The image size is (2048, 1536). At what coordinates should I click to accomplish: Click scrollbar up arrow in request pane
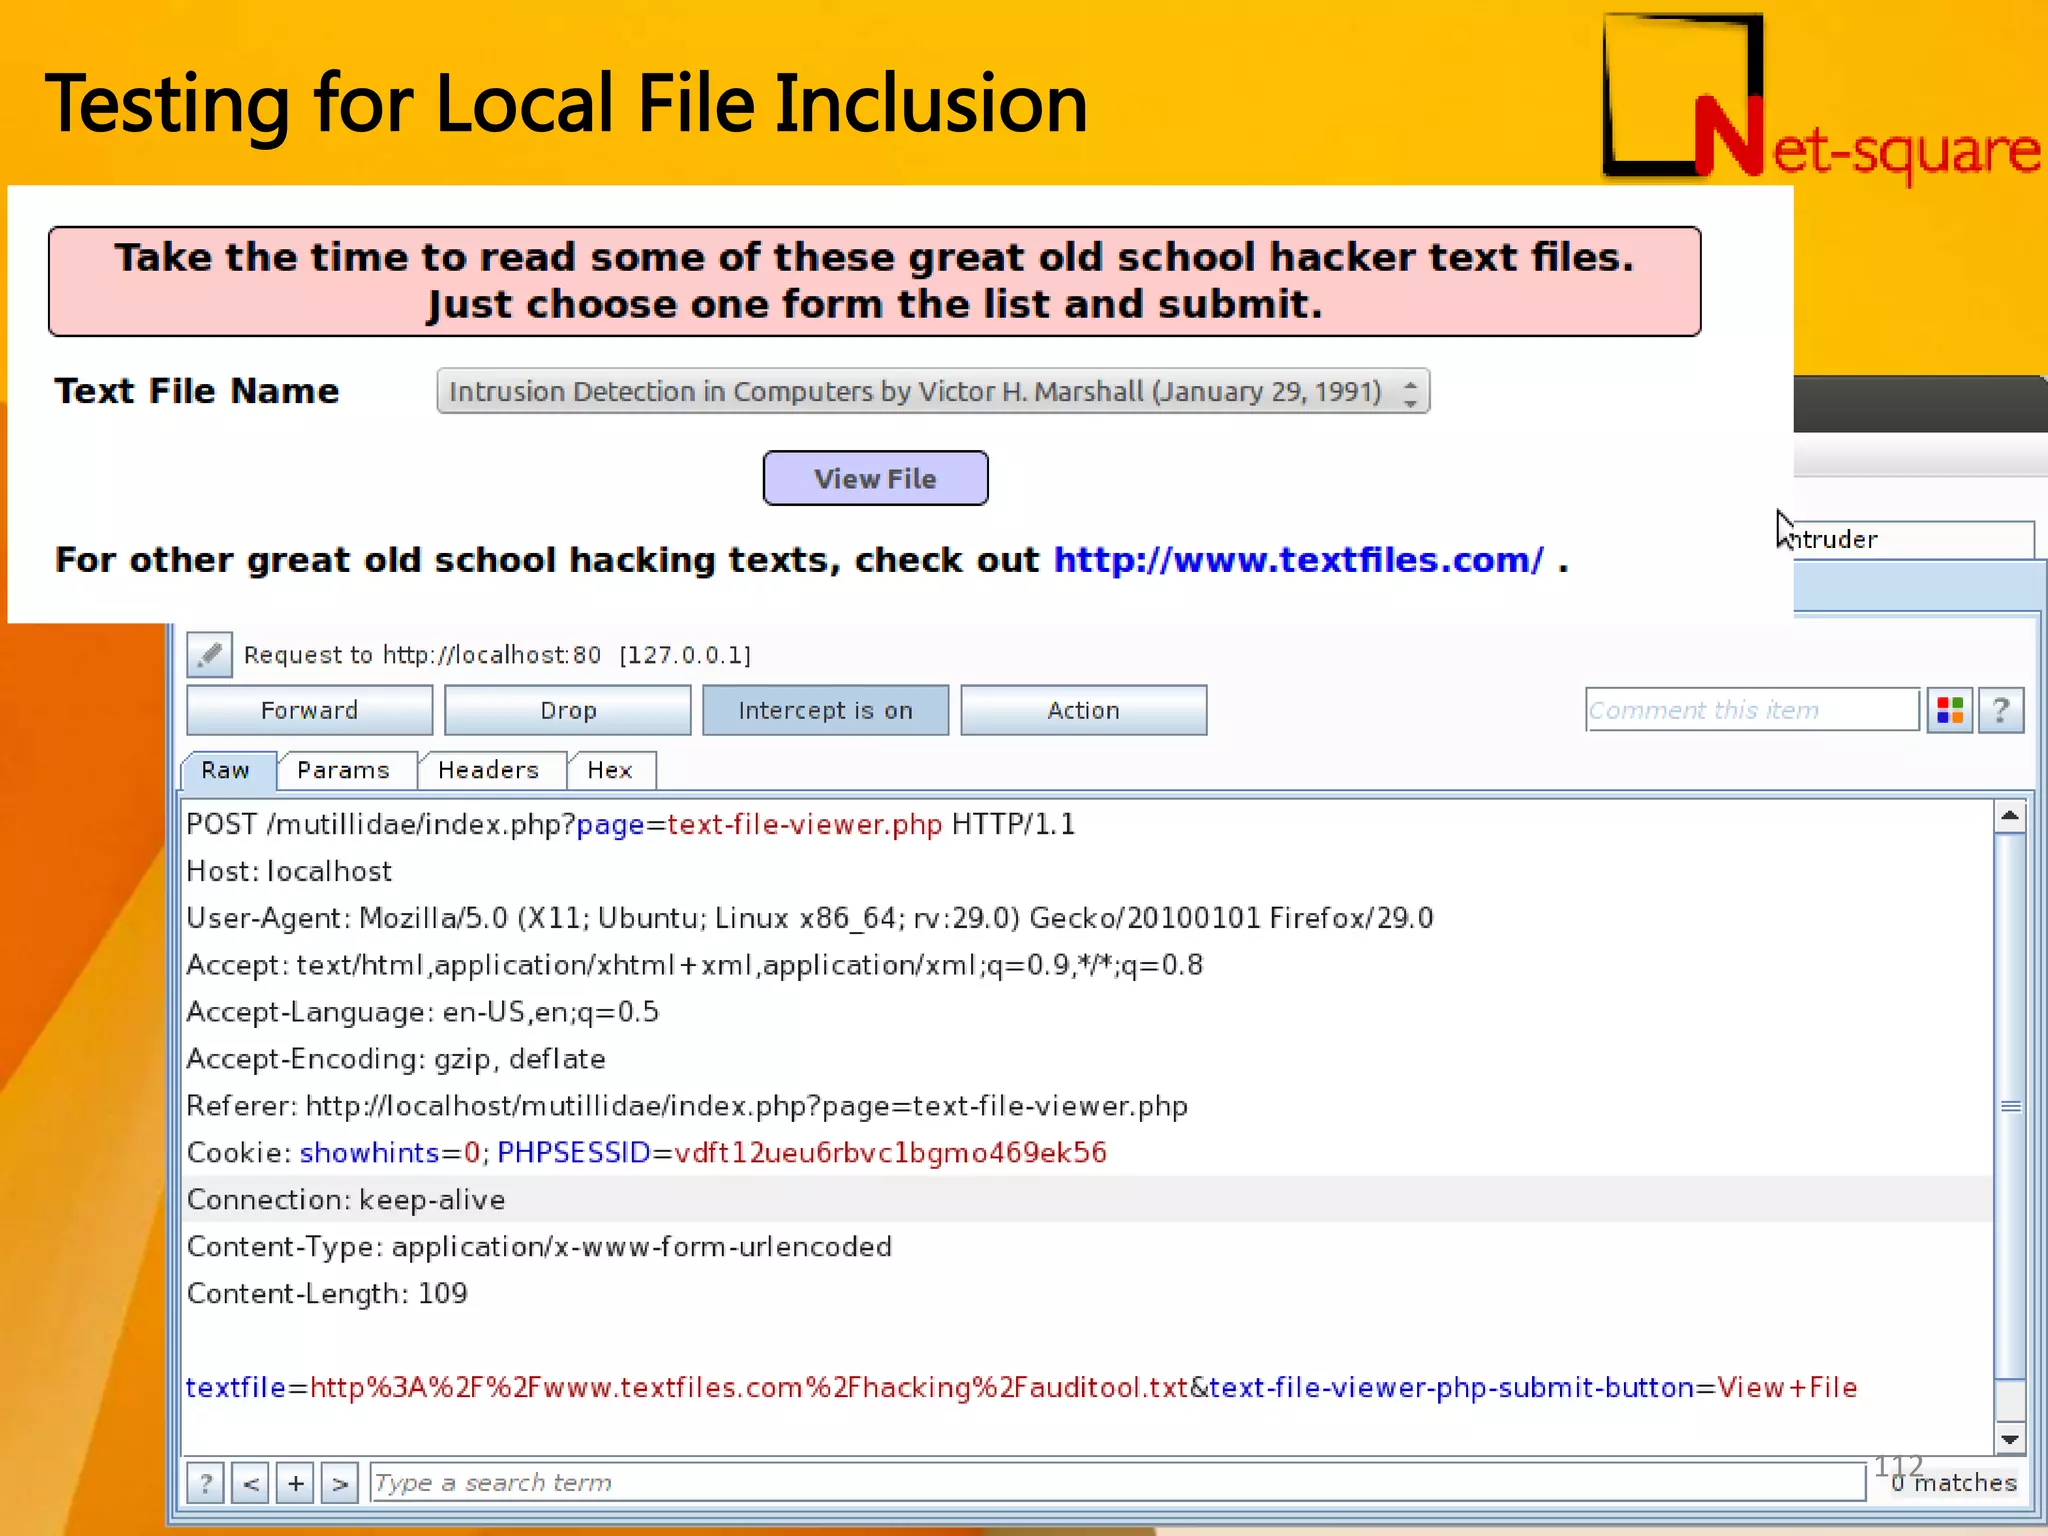[x=2010, y=817]
